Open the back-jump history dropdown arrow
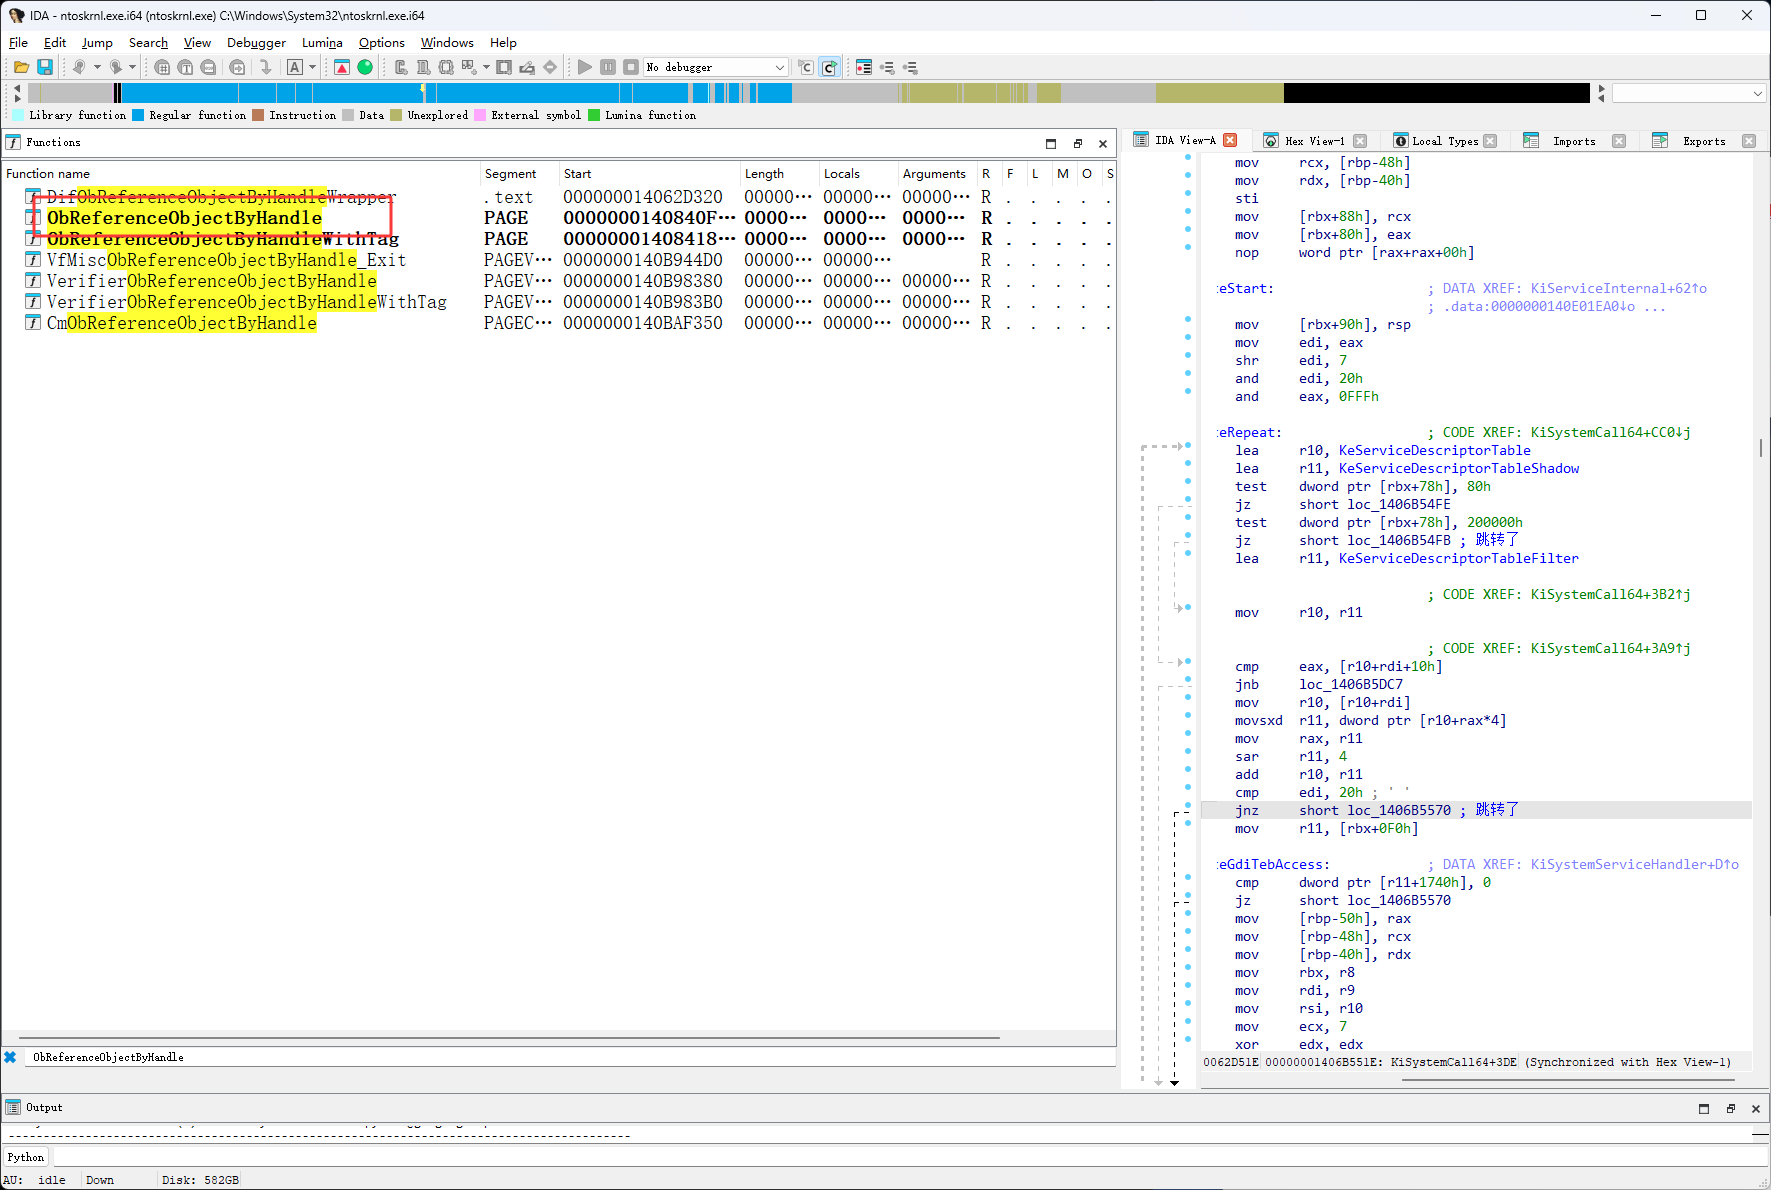This screenshot has height=1190, width=1771. pyautogui.click(x=97, y=67)
